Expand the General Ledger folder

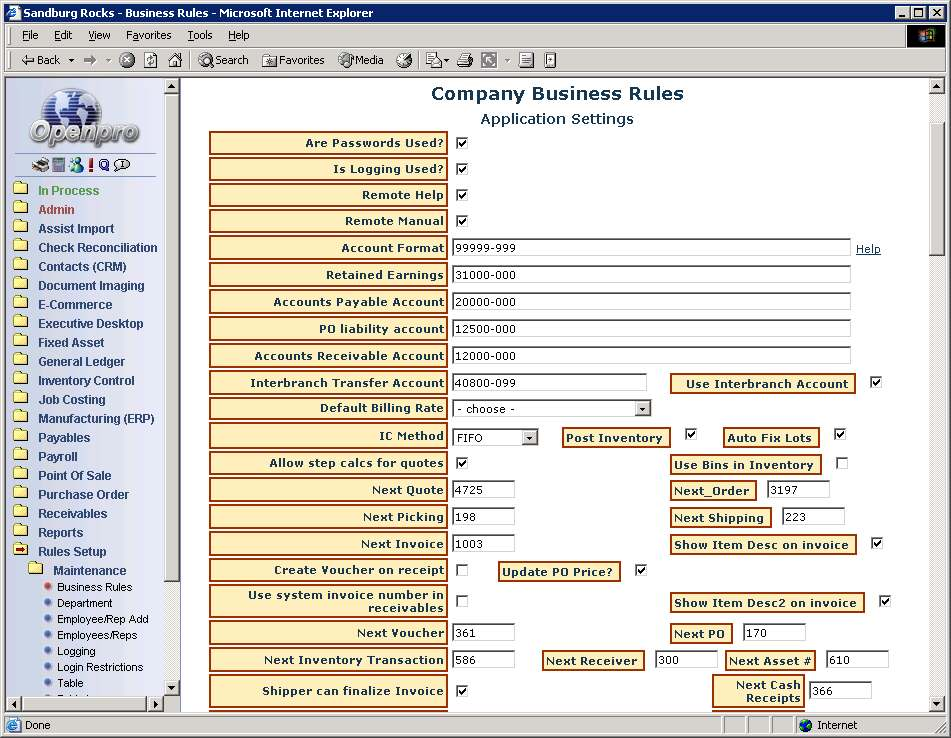tap(81, 362)
